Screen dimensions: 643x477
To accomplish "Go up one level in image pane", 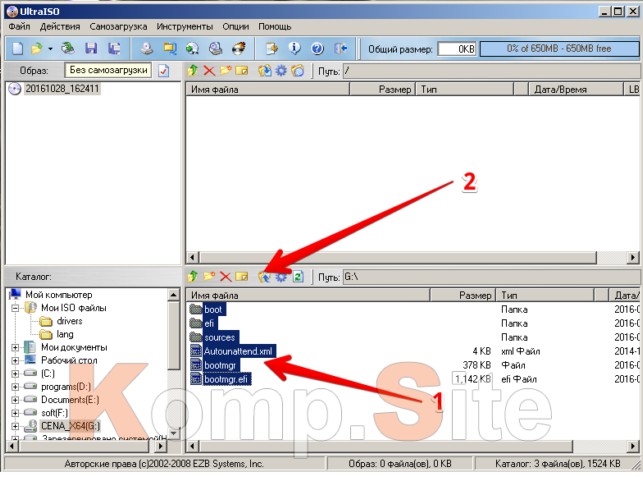I will pyautogui.click(x=192, y=71).
